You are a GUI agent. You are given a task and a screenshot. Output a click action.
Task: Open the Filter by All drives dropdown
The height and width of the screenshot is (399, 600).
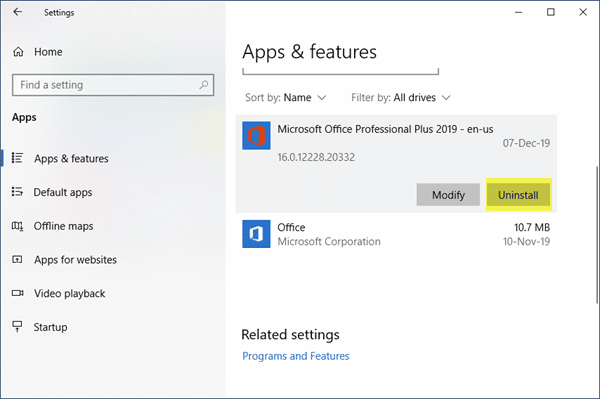point(401,98)
